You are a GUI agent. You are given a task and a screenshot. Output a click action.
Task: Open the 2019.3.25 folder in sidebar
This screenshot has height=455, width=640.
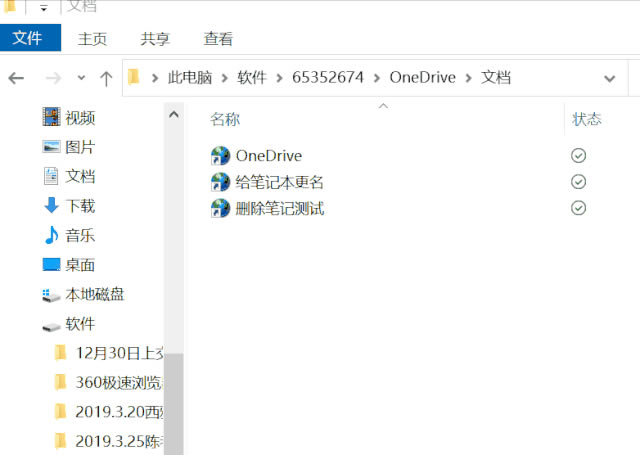(x=119, y=442)
